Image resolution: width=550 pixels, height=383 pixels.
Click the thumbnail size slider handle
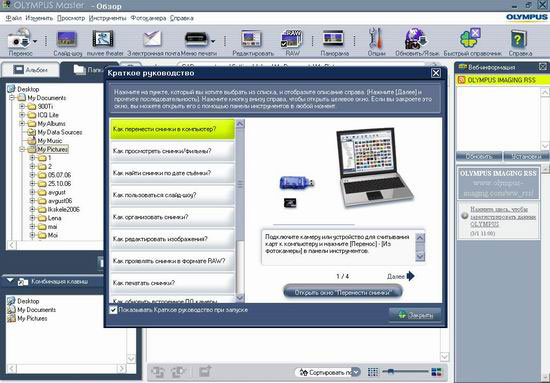tap(390, 371)
